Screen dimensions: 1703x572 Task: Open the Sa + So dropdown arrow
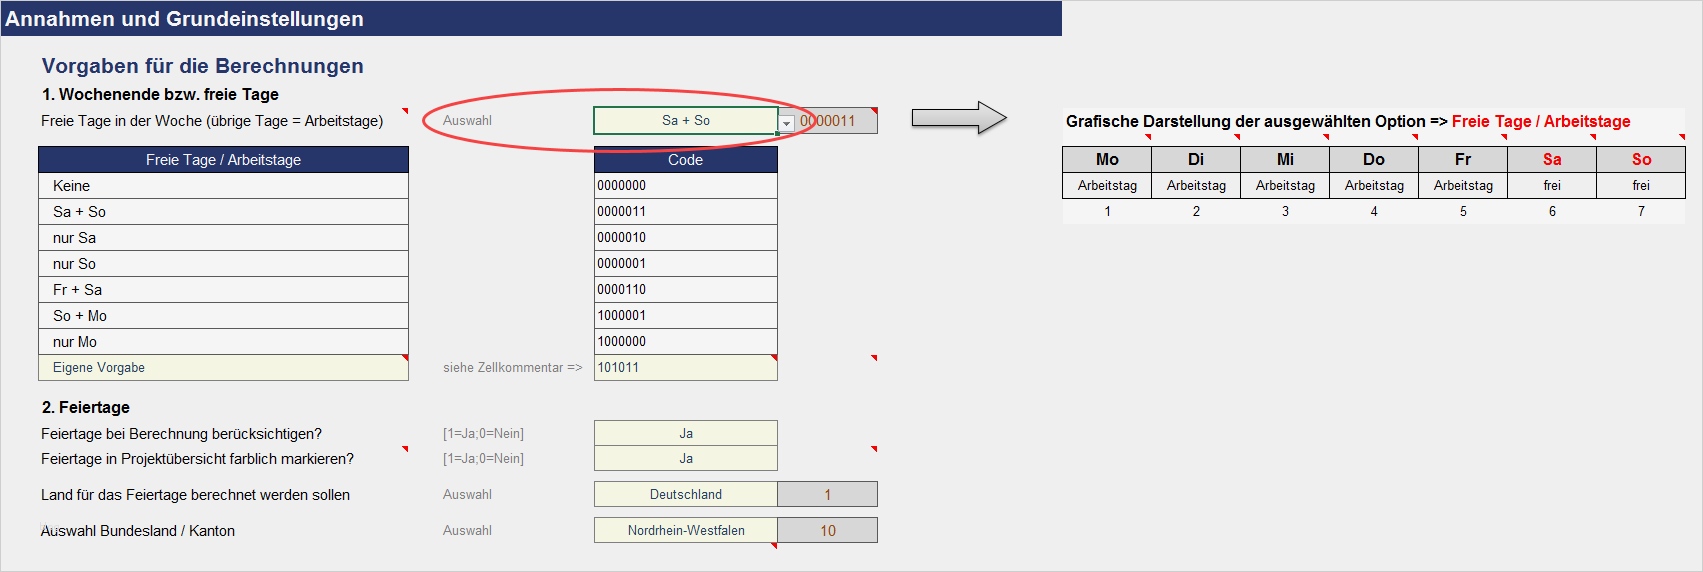(x=787, y=123)
